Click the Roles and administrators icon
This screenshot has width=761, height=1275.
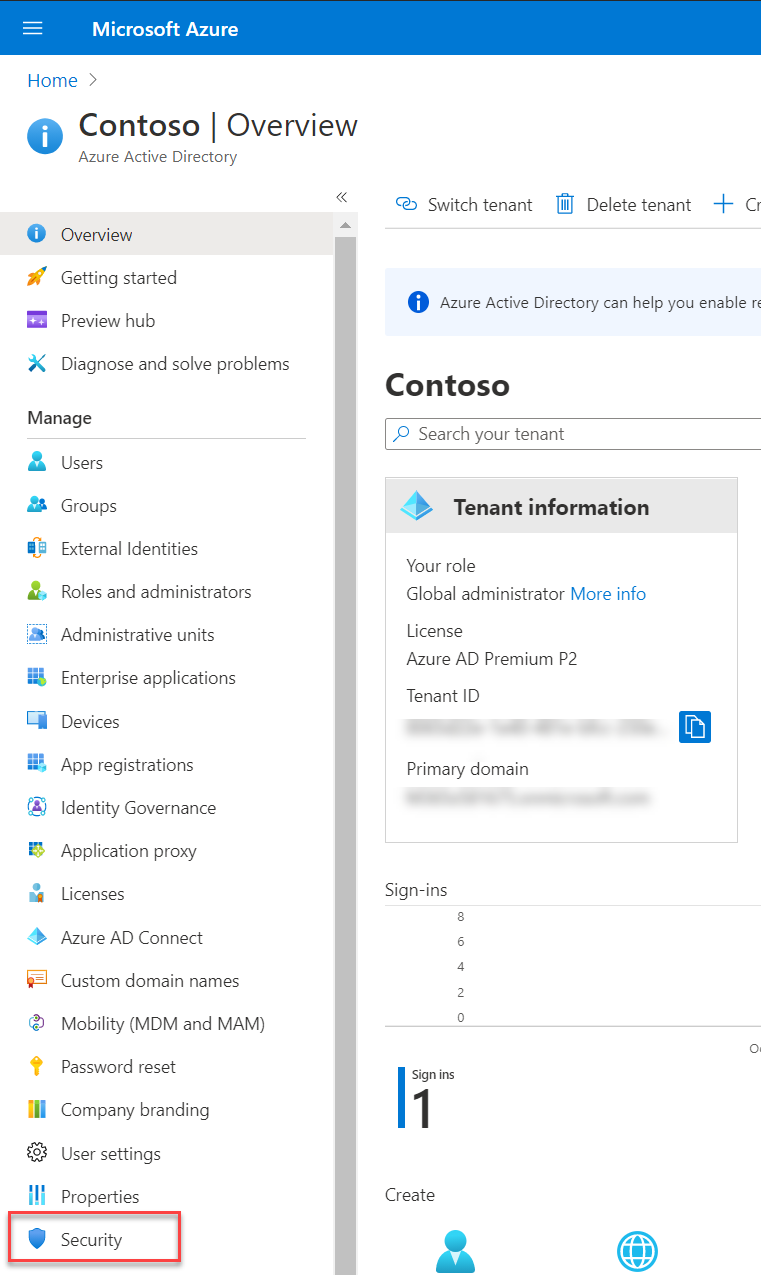pyautogui.click(x=37, y=591)
